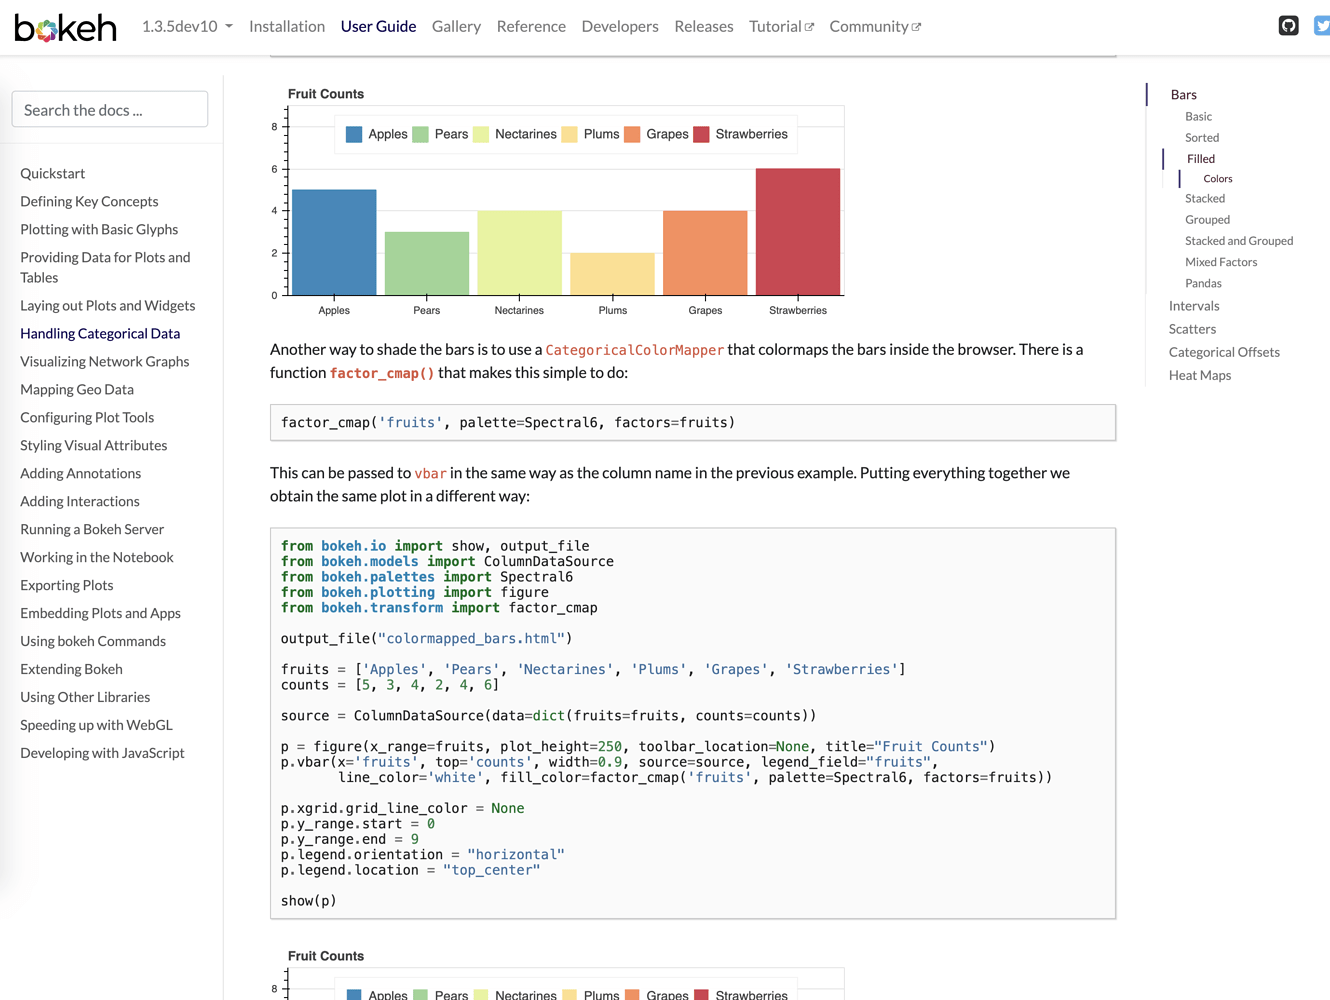Open the Releases page
The image size is (1330, 1000).
click(704, 26)
